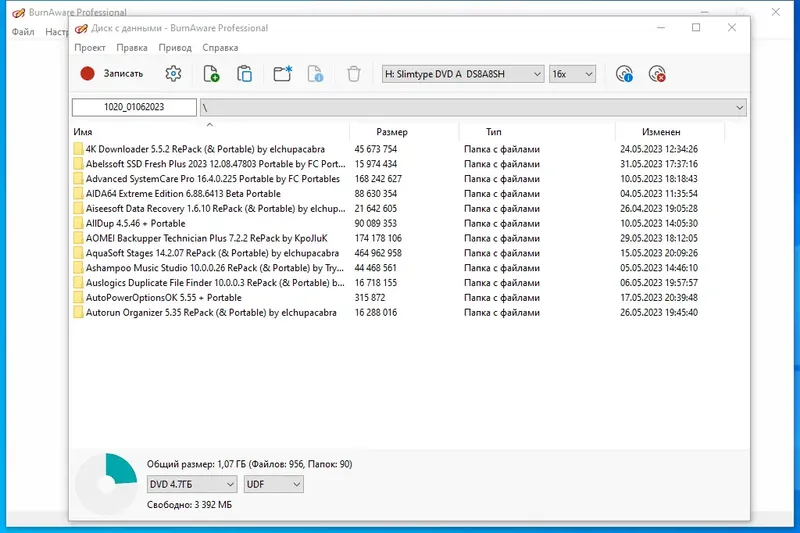
Task: Click folder icon of AIDA64 Extreme row
Action: (78, 193)
